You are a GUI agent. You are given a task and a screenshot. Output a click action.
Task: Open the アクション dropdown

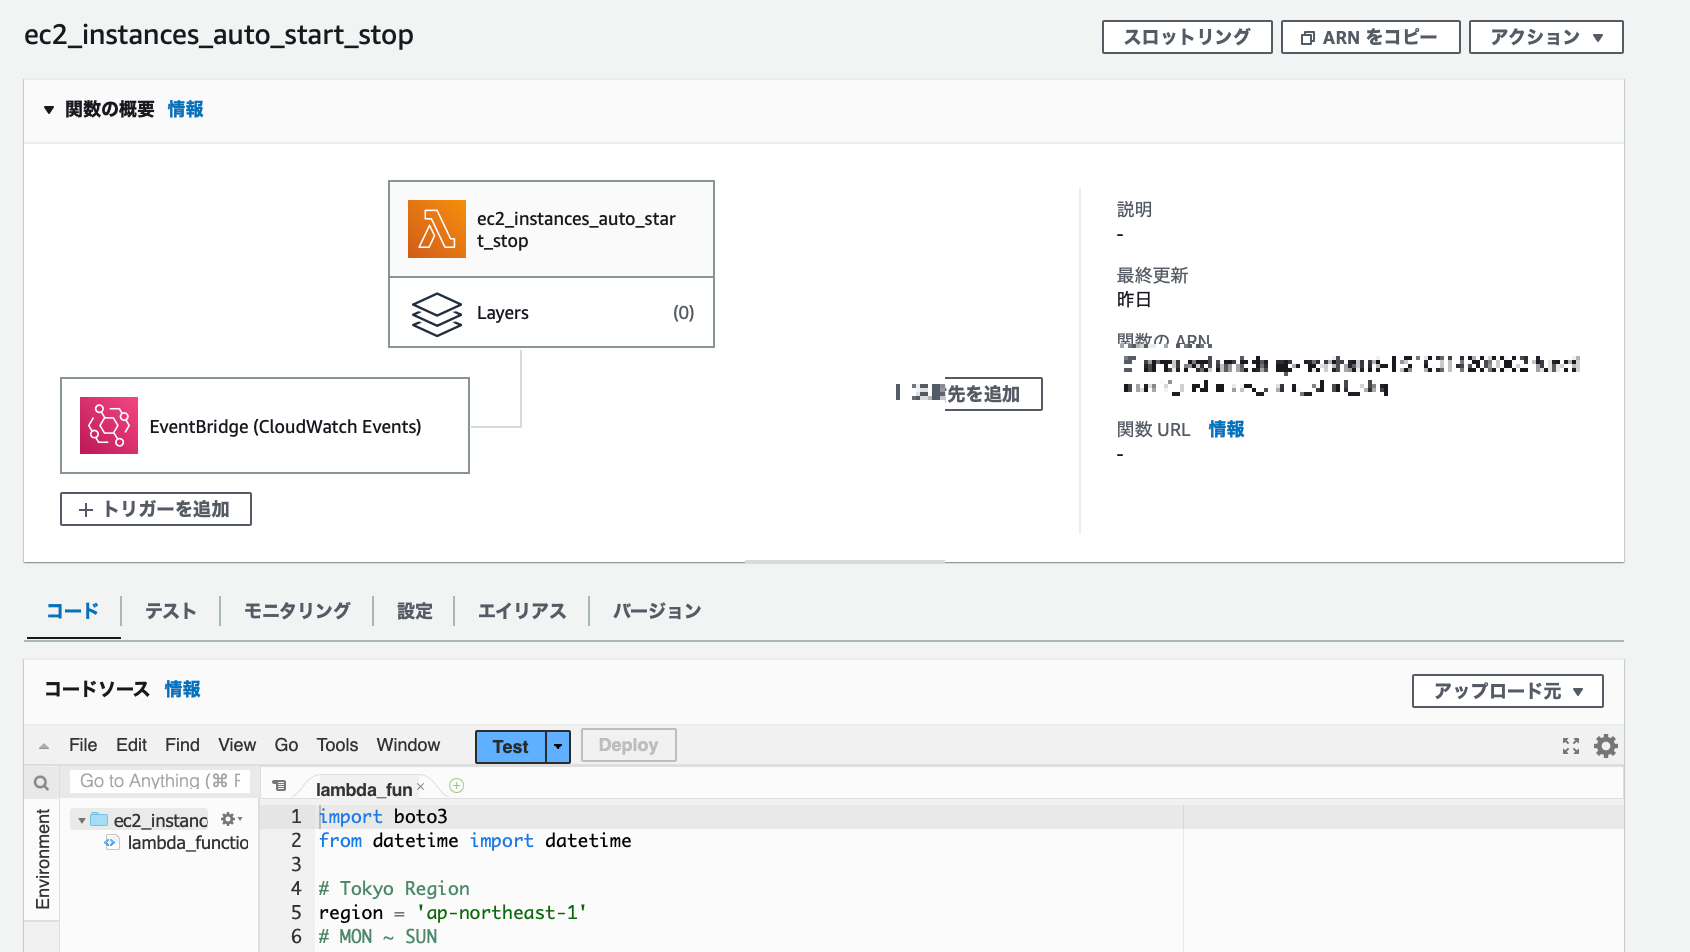[1546, 37]
